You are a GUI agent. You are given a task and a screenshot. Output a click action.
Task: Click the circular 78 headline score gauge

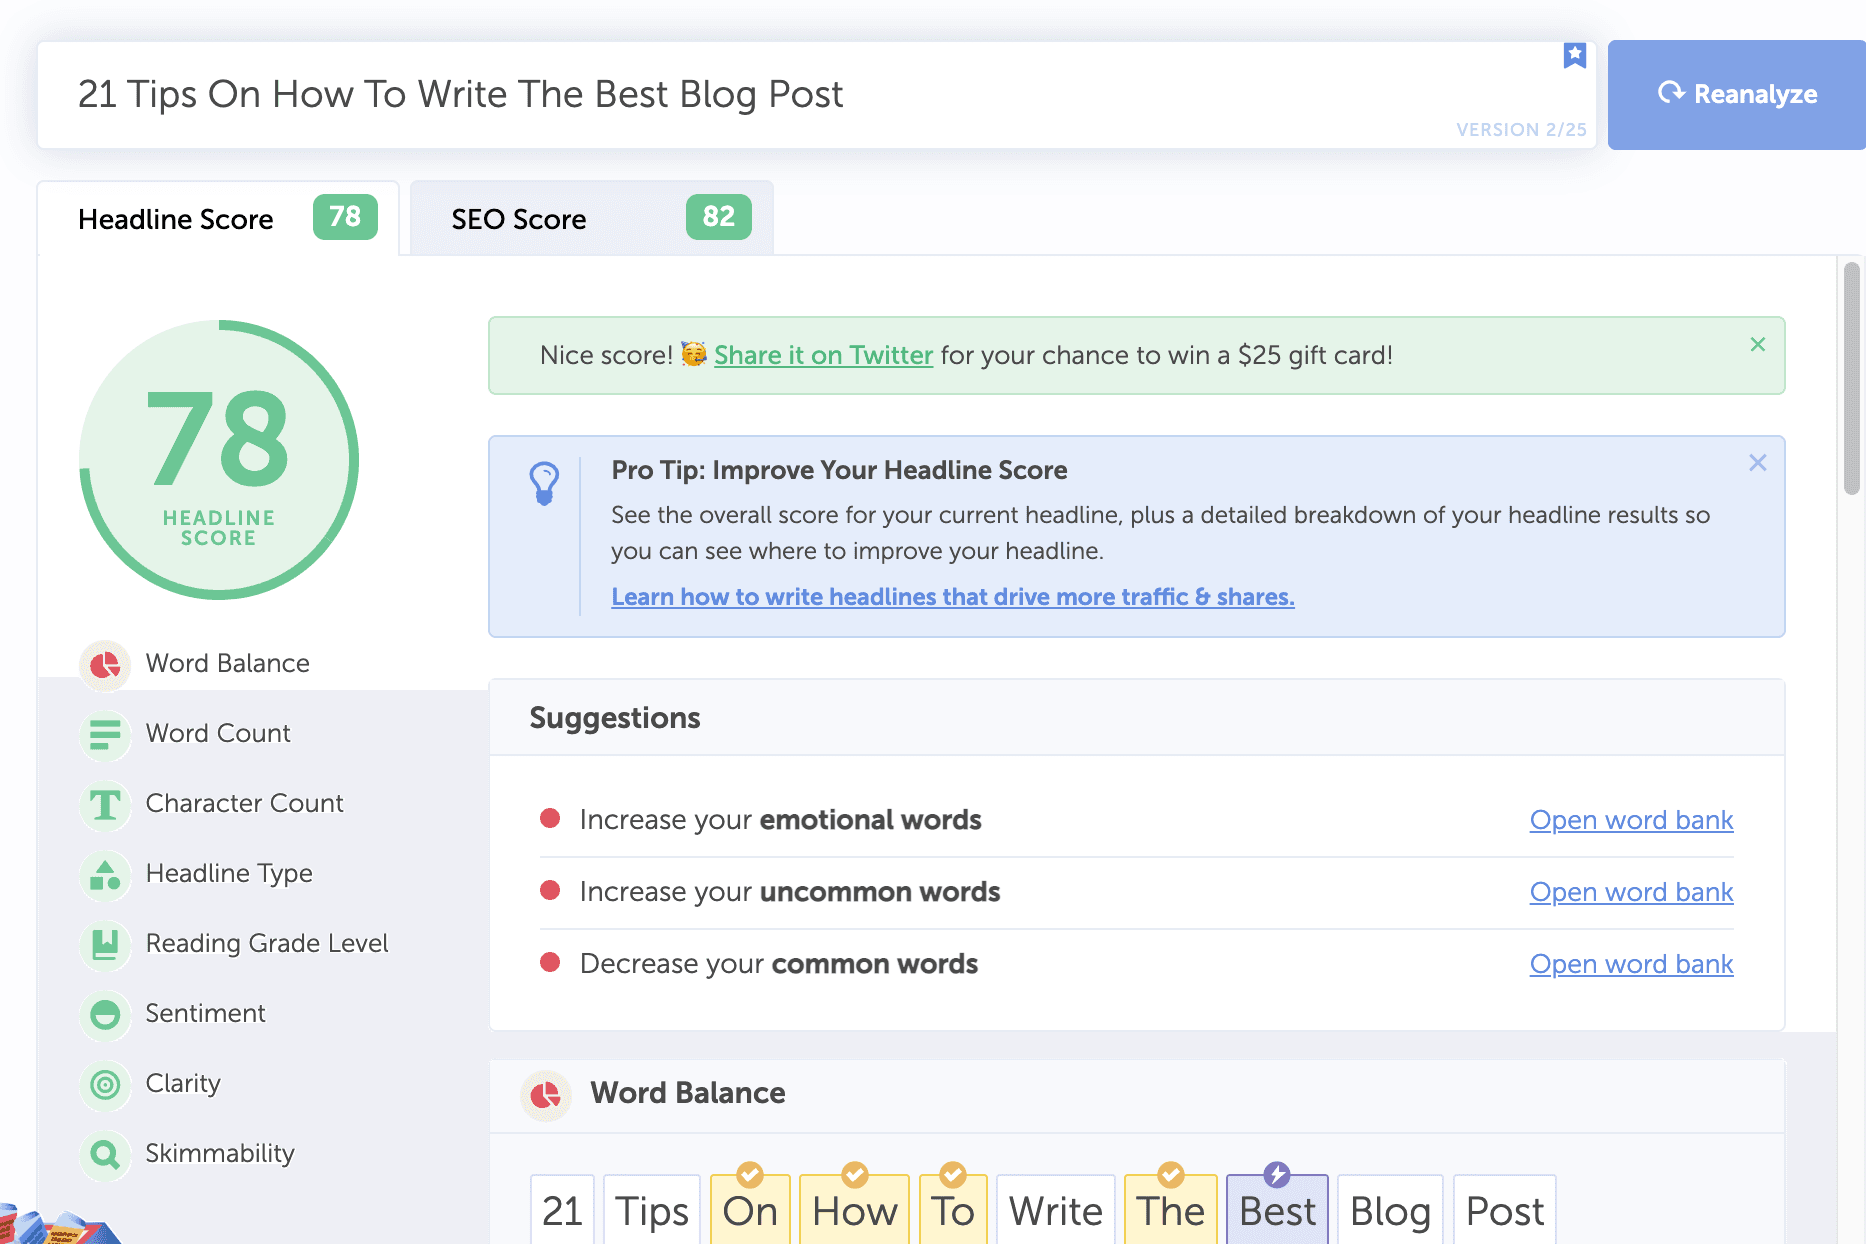click(218, 460)
